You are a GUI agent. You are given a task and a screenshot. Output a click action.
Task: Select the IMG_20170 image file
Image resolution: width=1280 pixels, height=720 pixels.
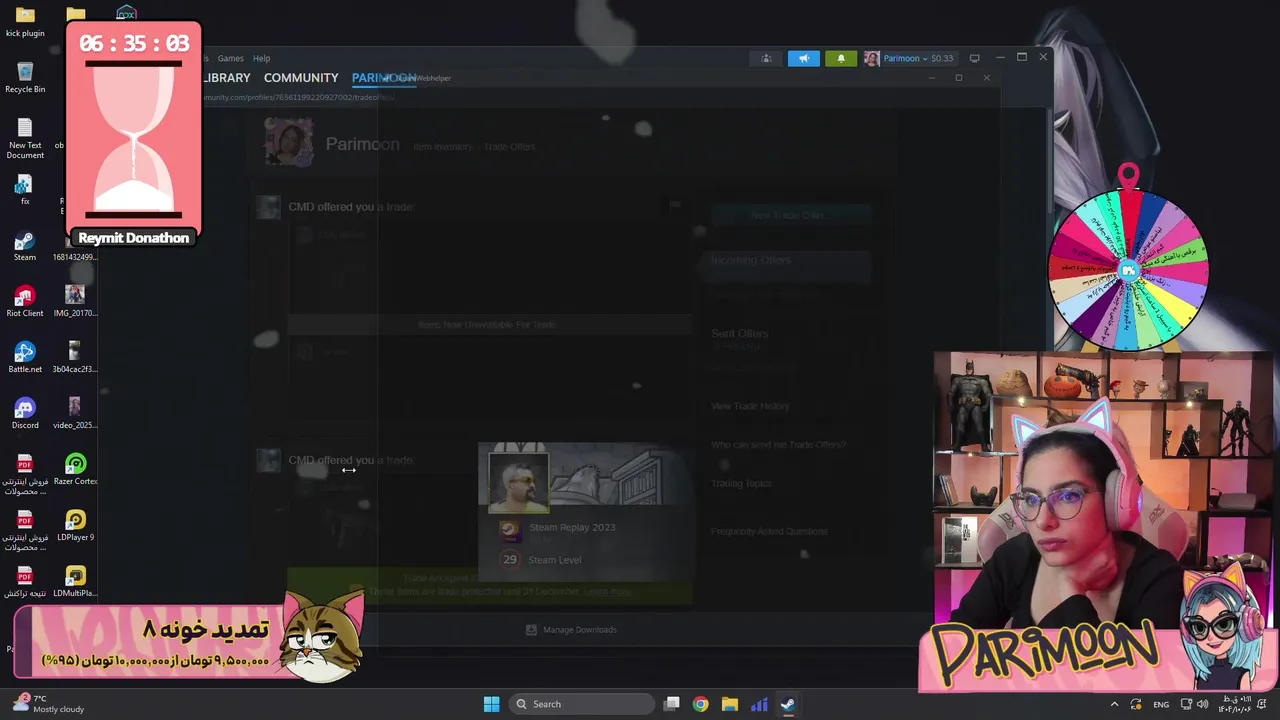click(75, 302)
